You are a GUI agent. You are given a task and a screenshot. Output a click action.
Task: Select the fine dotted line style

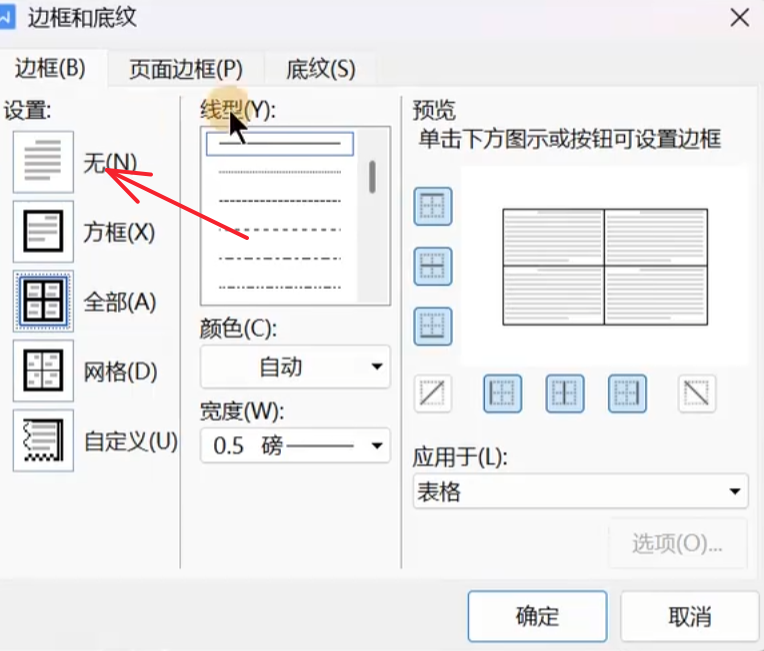tap(280, 172)
